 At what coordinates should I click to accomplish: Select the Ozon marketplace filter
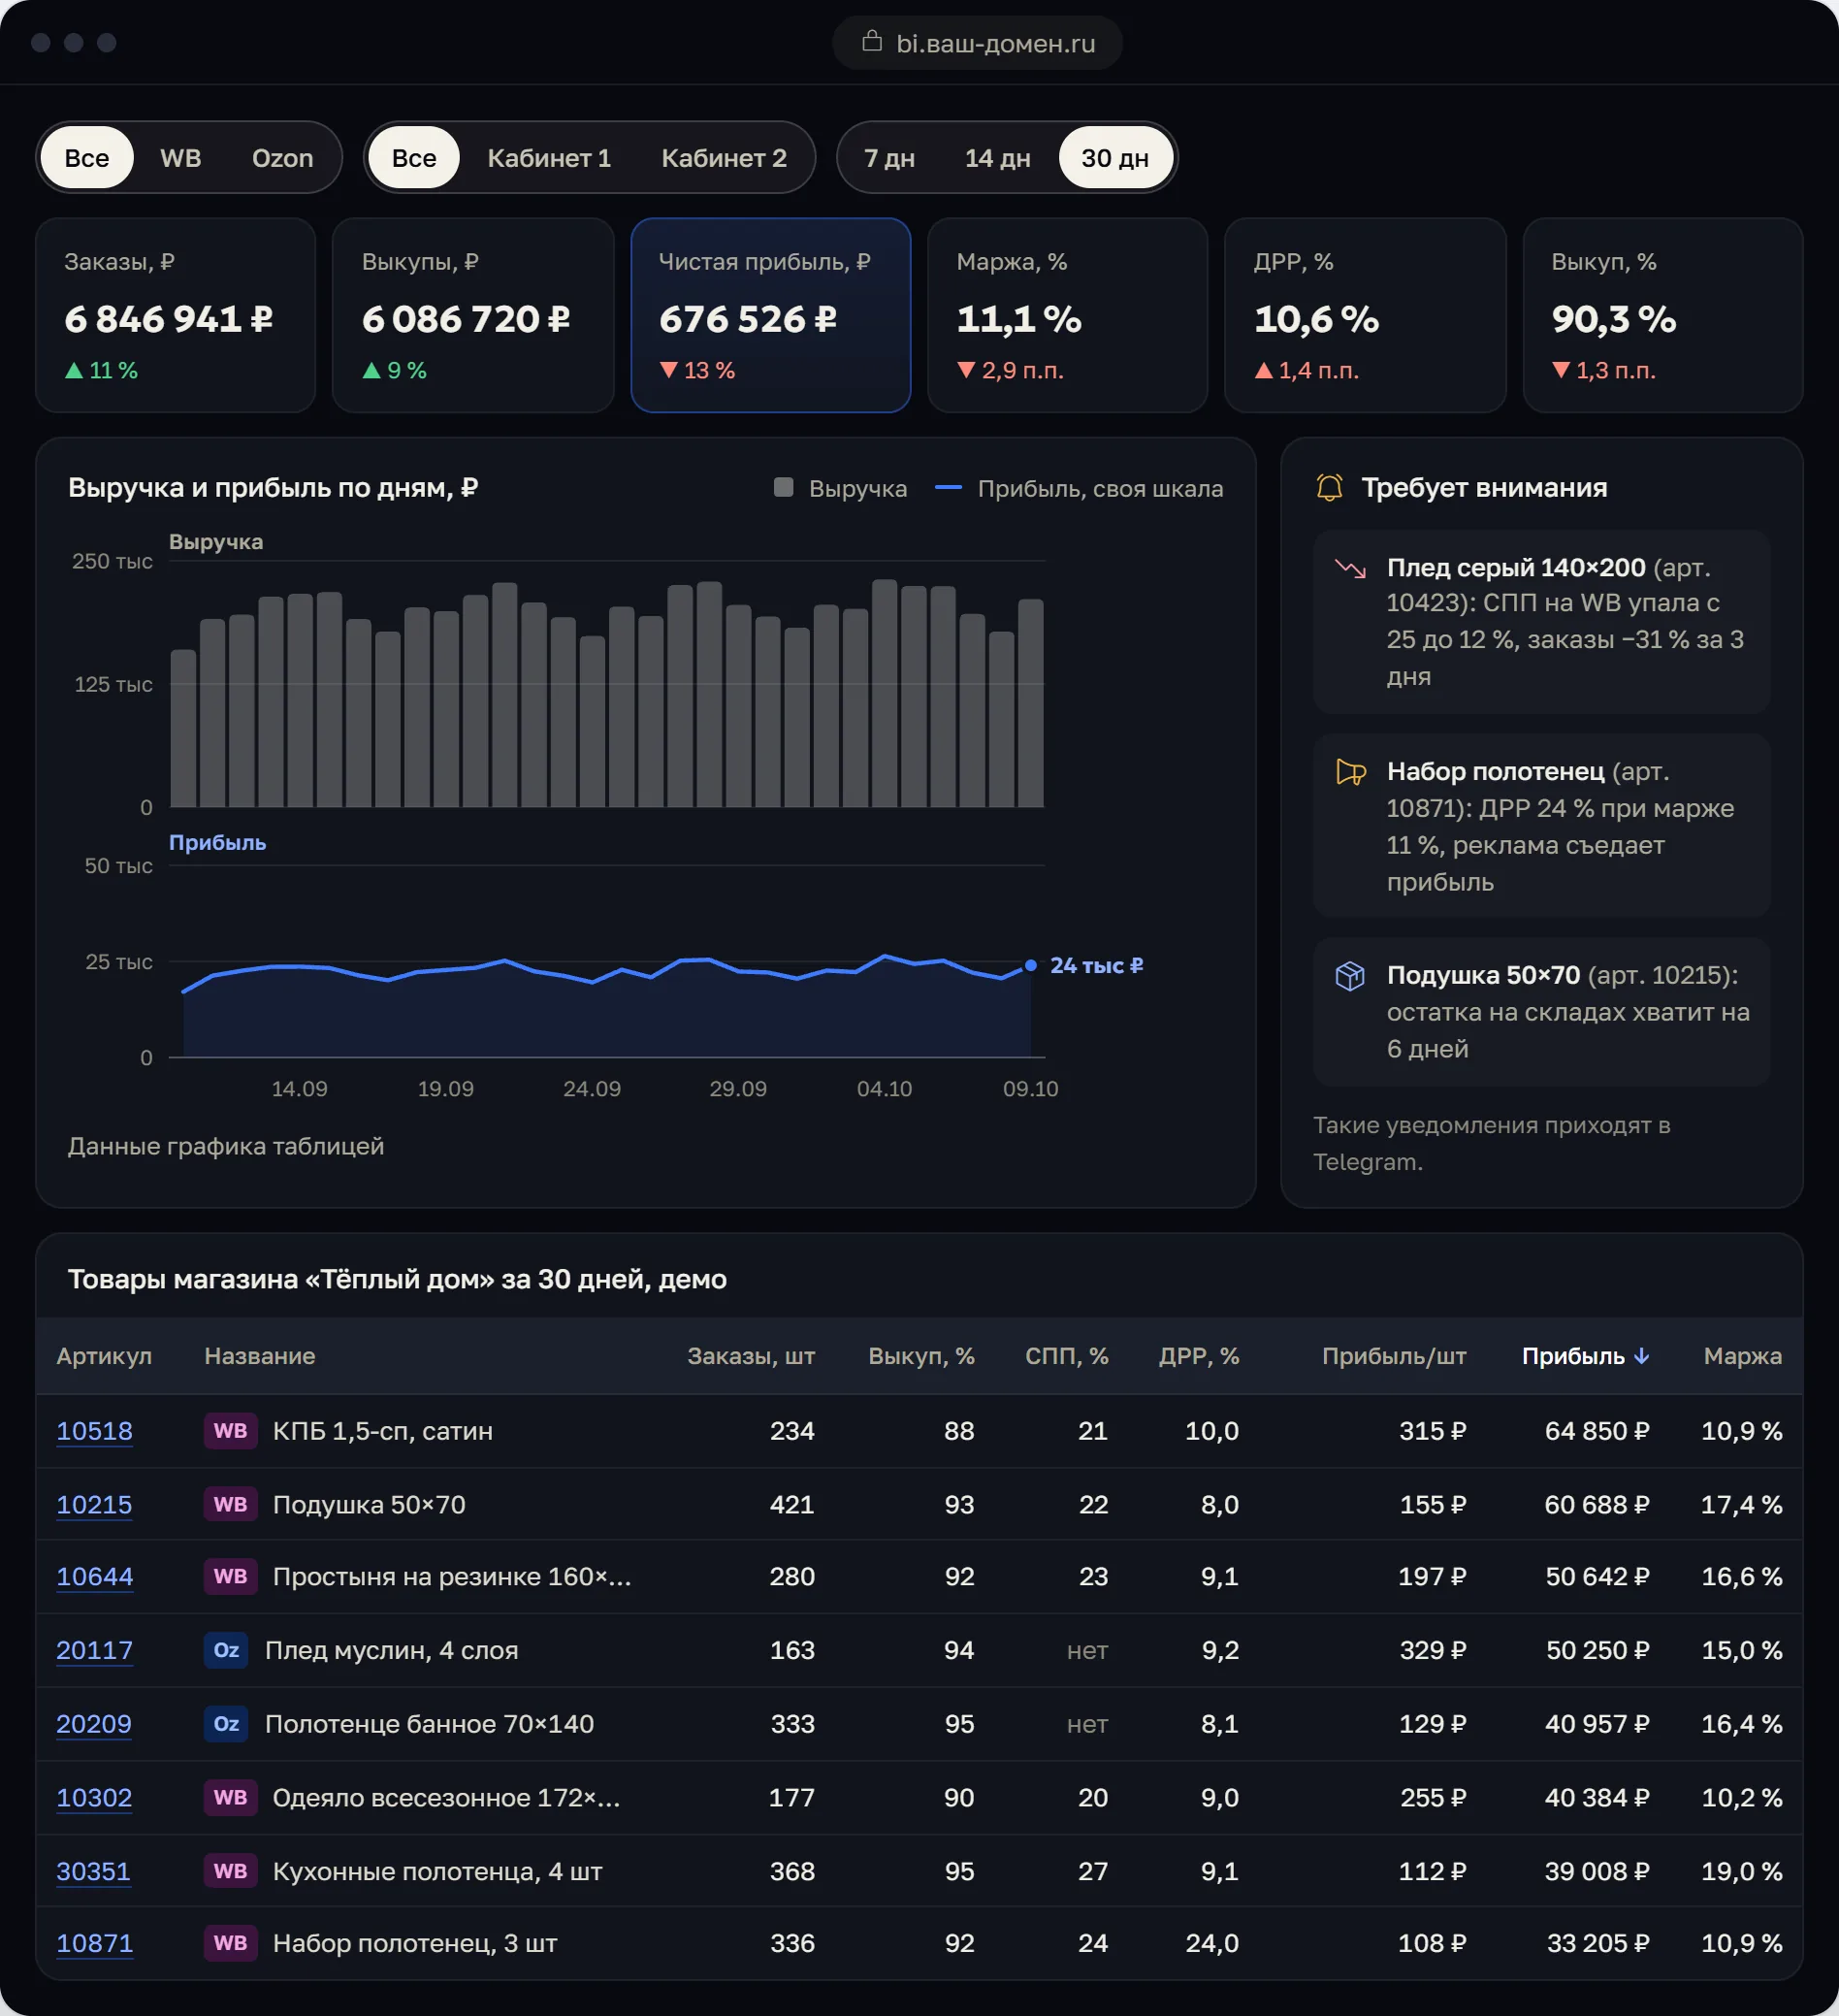pos(283,158)
